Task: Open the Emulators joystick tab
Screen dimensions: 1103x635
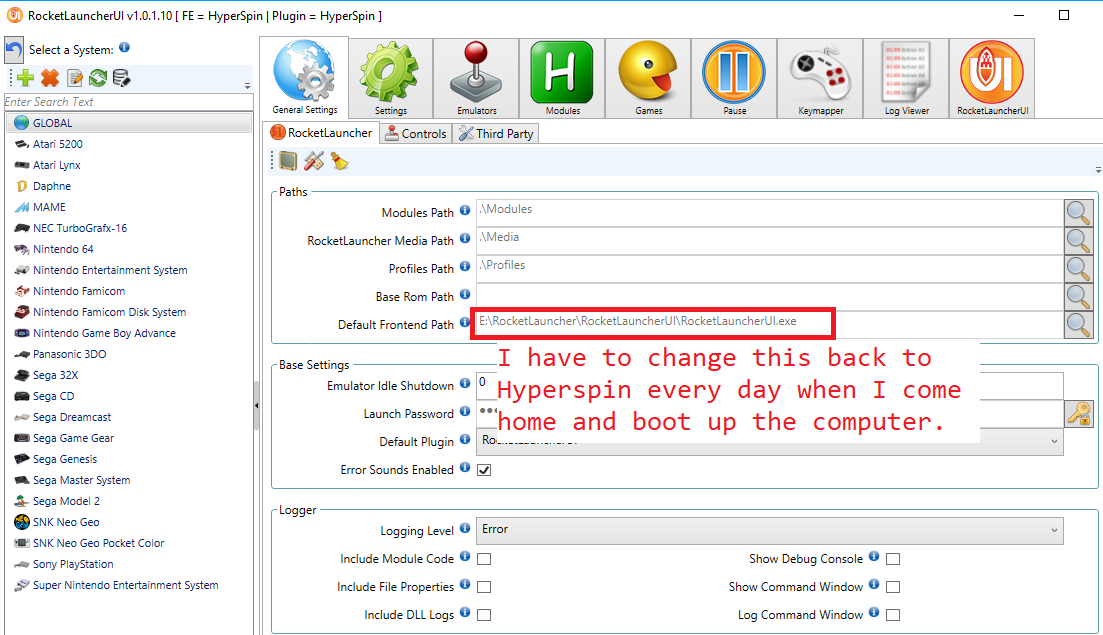Action: click(476, 80)
